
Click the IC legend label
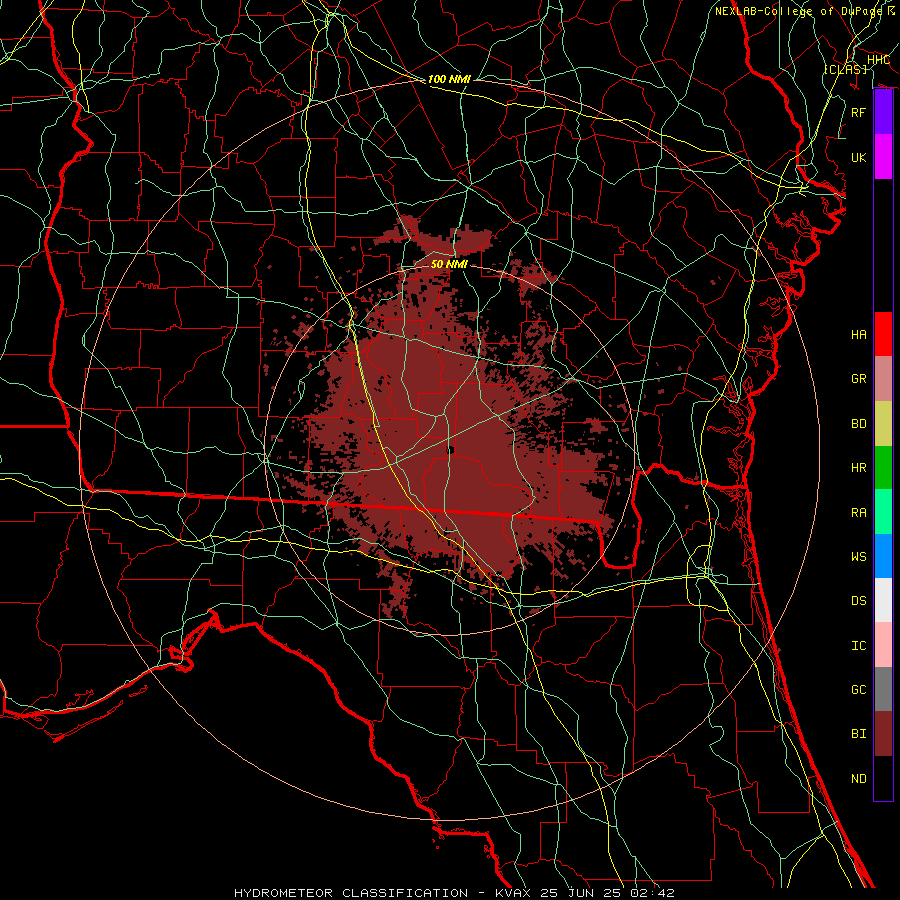[859, 646]
